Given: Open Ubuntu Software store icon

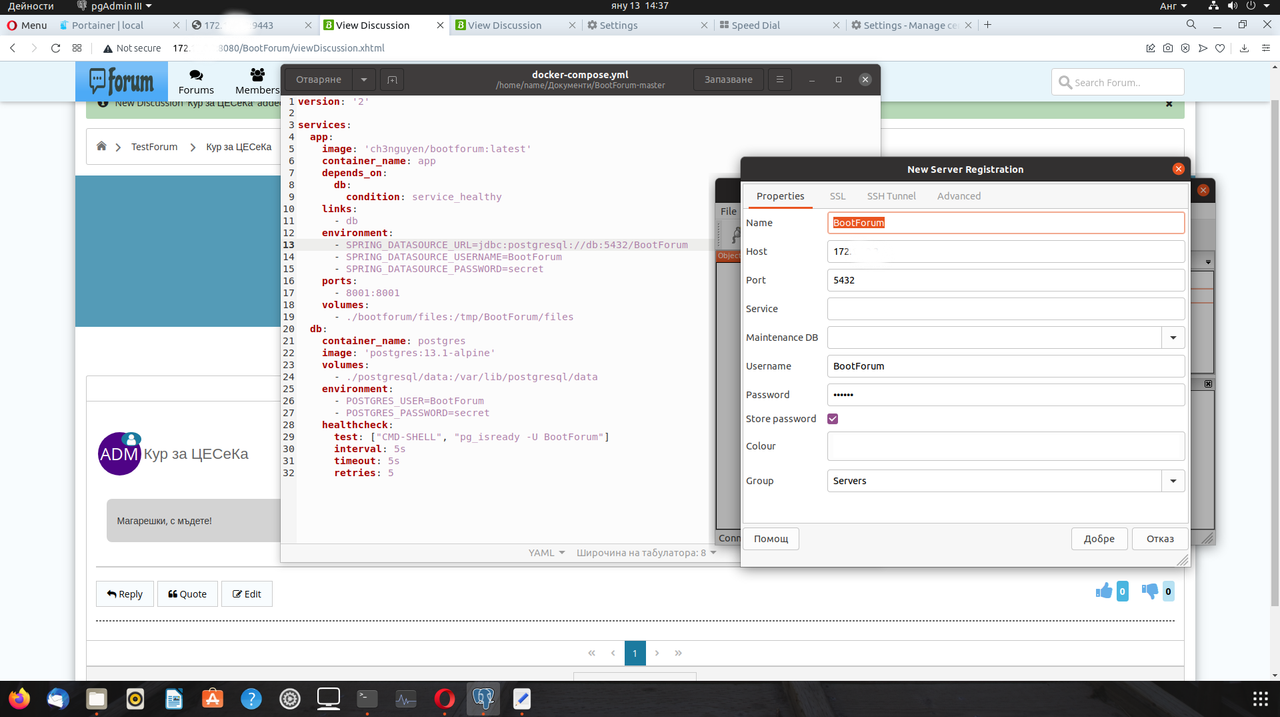Looking at the screenshot, I should (213, 698).
